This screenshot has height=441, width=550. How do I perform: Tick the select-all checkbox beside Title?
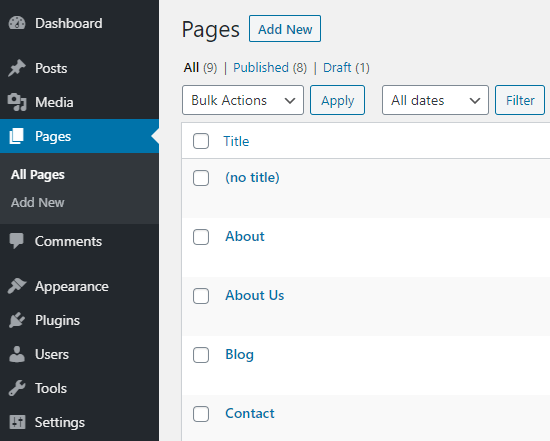click(201, 141)
